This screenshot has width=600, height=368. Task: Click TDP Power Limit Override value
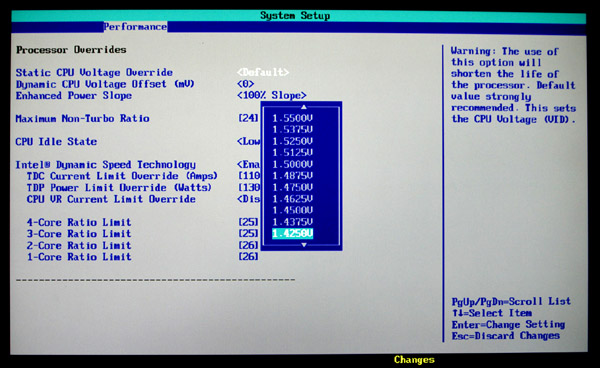tap(249, 187)
